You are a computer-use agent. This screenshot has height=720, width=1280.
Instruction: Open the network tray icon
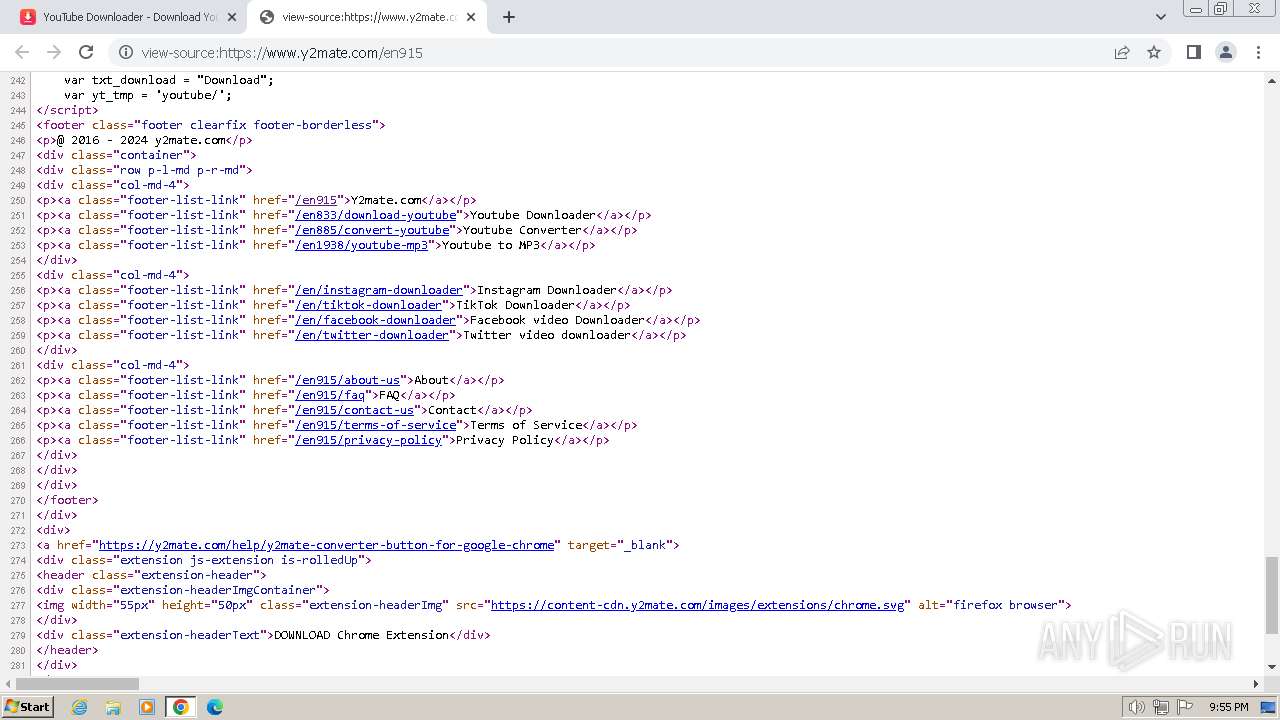tap(1161, 707)
